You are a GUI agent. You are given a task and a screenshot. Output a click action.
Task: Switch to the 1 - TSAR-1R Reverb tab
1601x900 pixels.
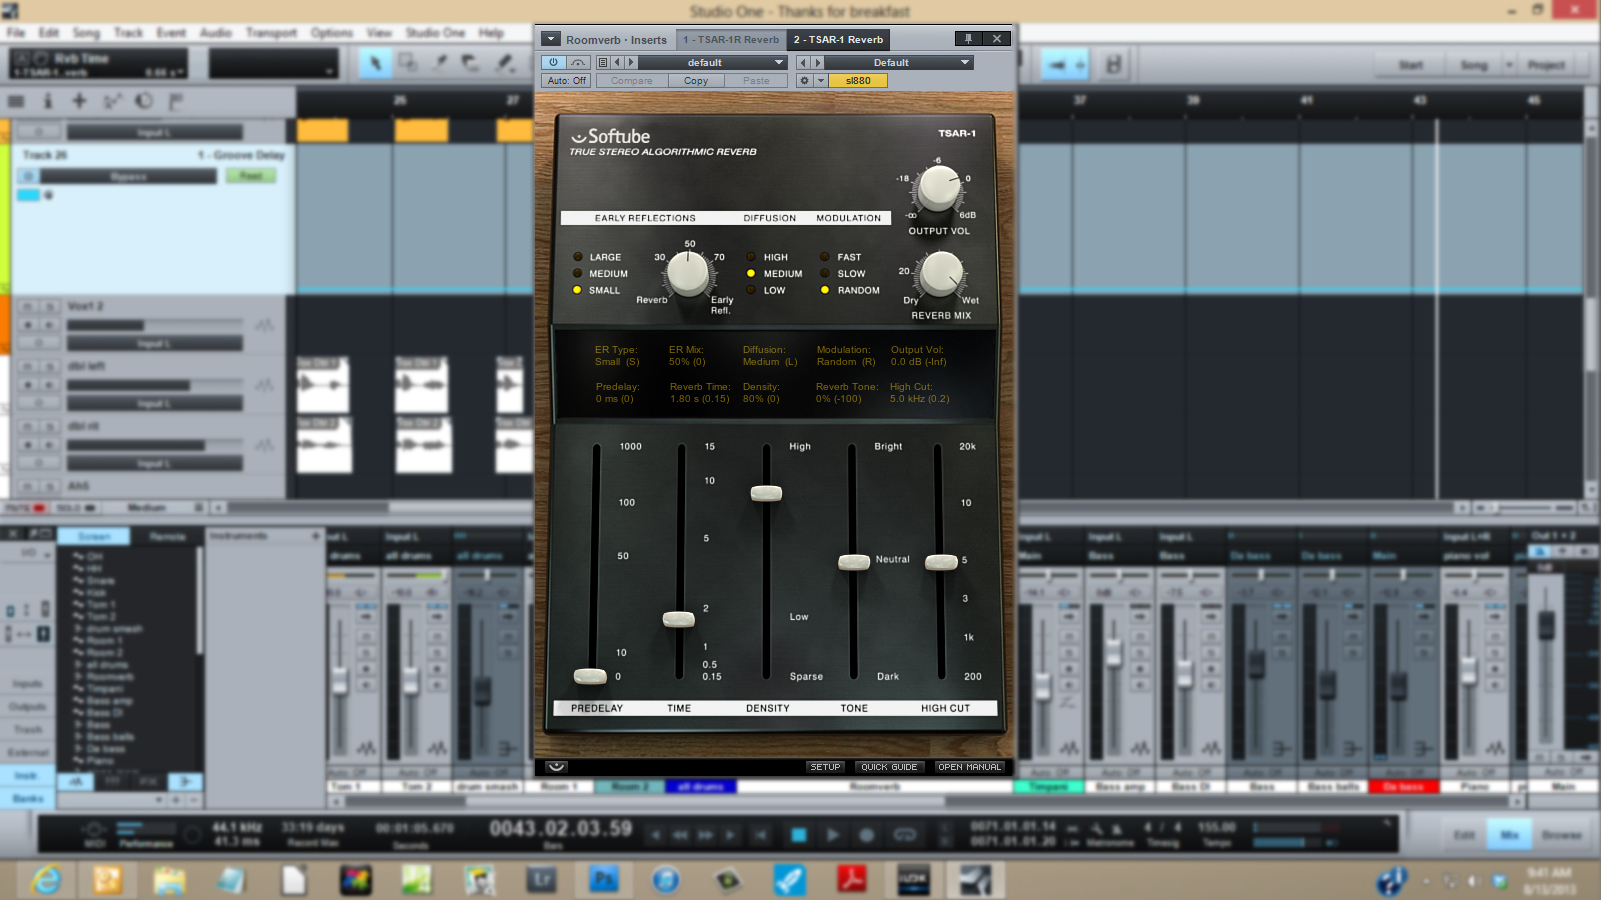pos(731,39)
